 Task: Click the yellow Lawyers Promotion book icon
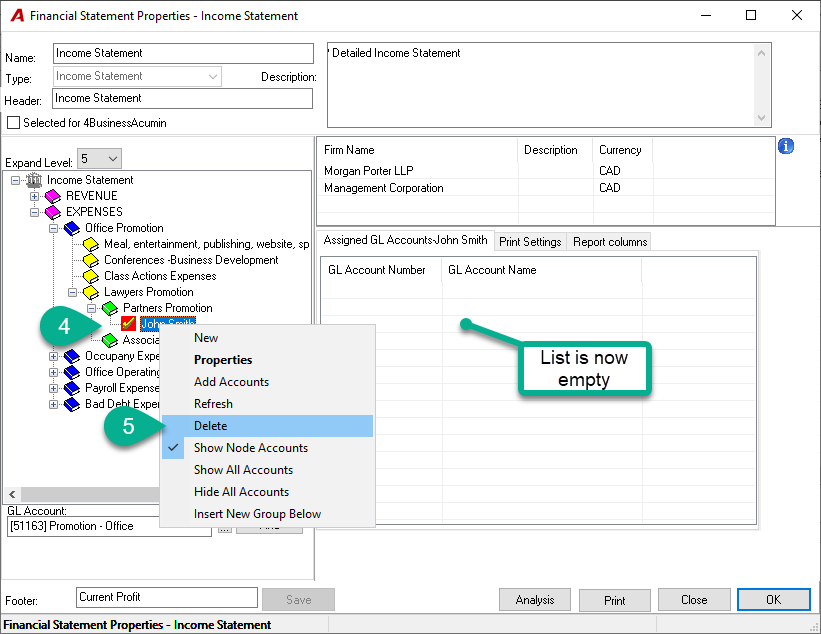pyautogui.click(x=91, y=292)
